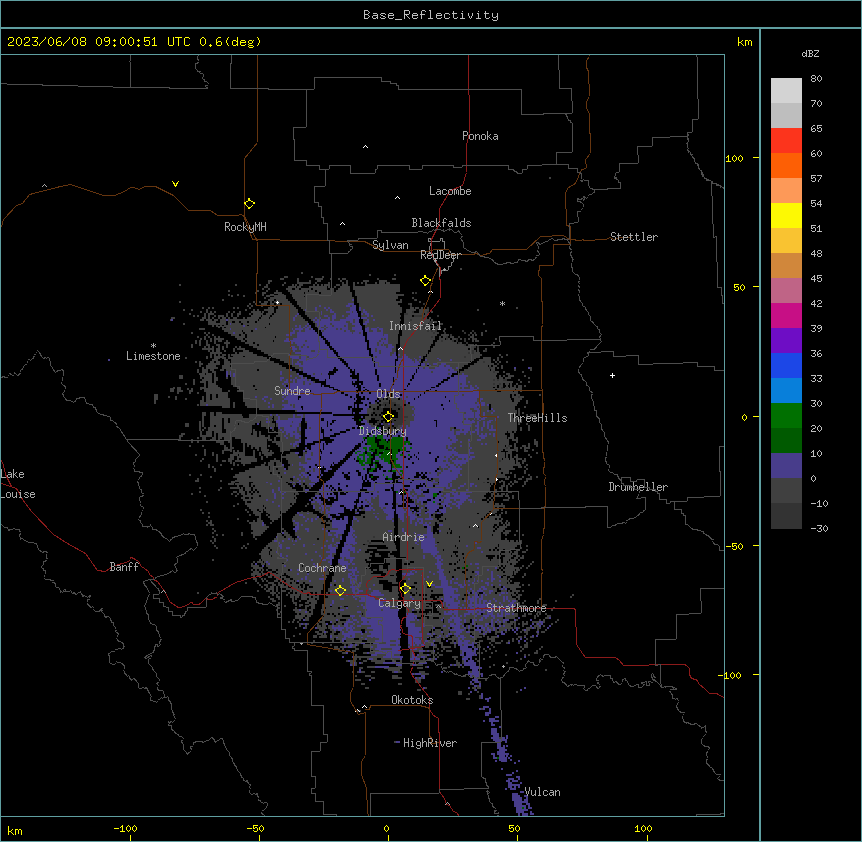Viewport: 862px width, 842px height.
Task: Click the Base_Reflectivity title
Action: (431, 15)
